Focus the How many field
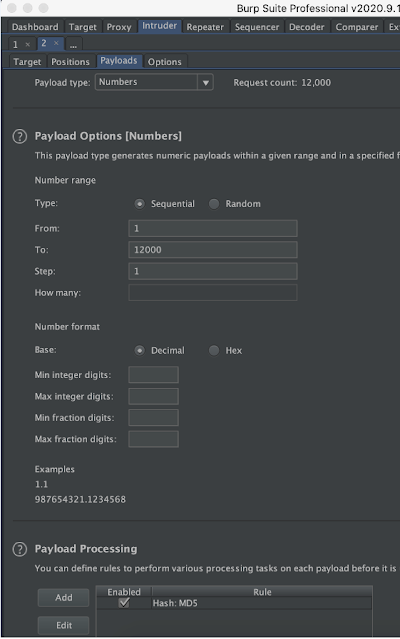The image size is (400, 639). tap(213, 293)
